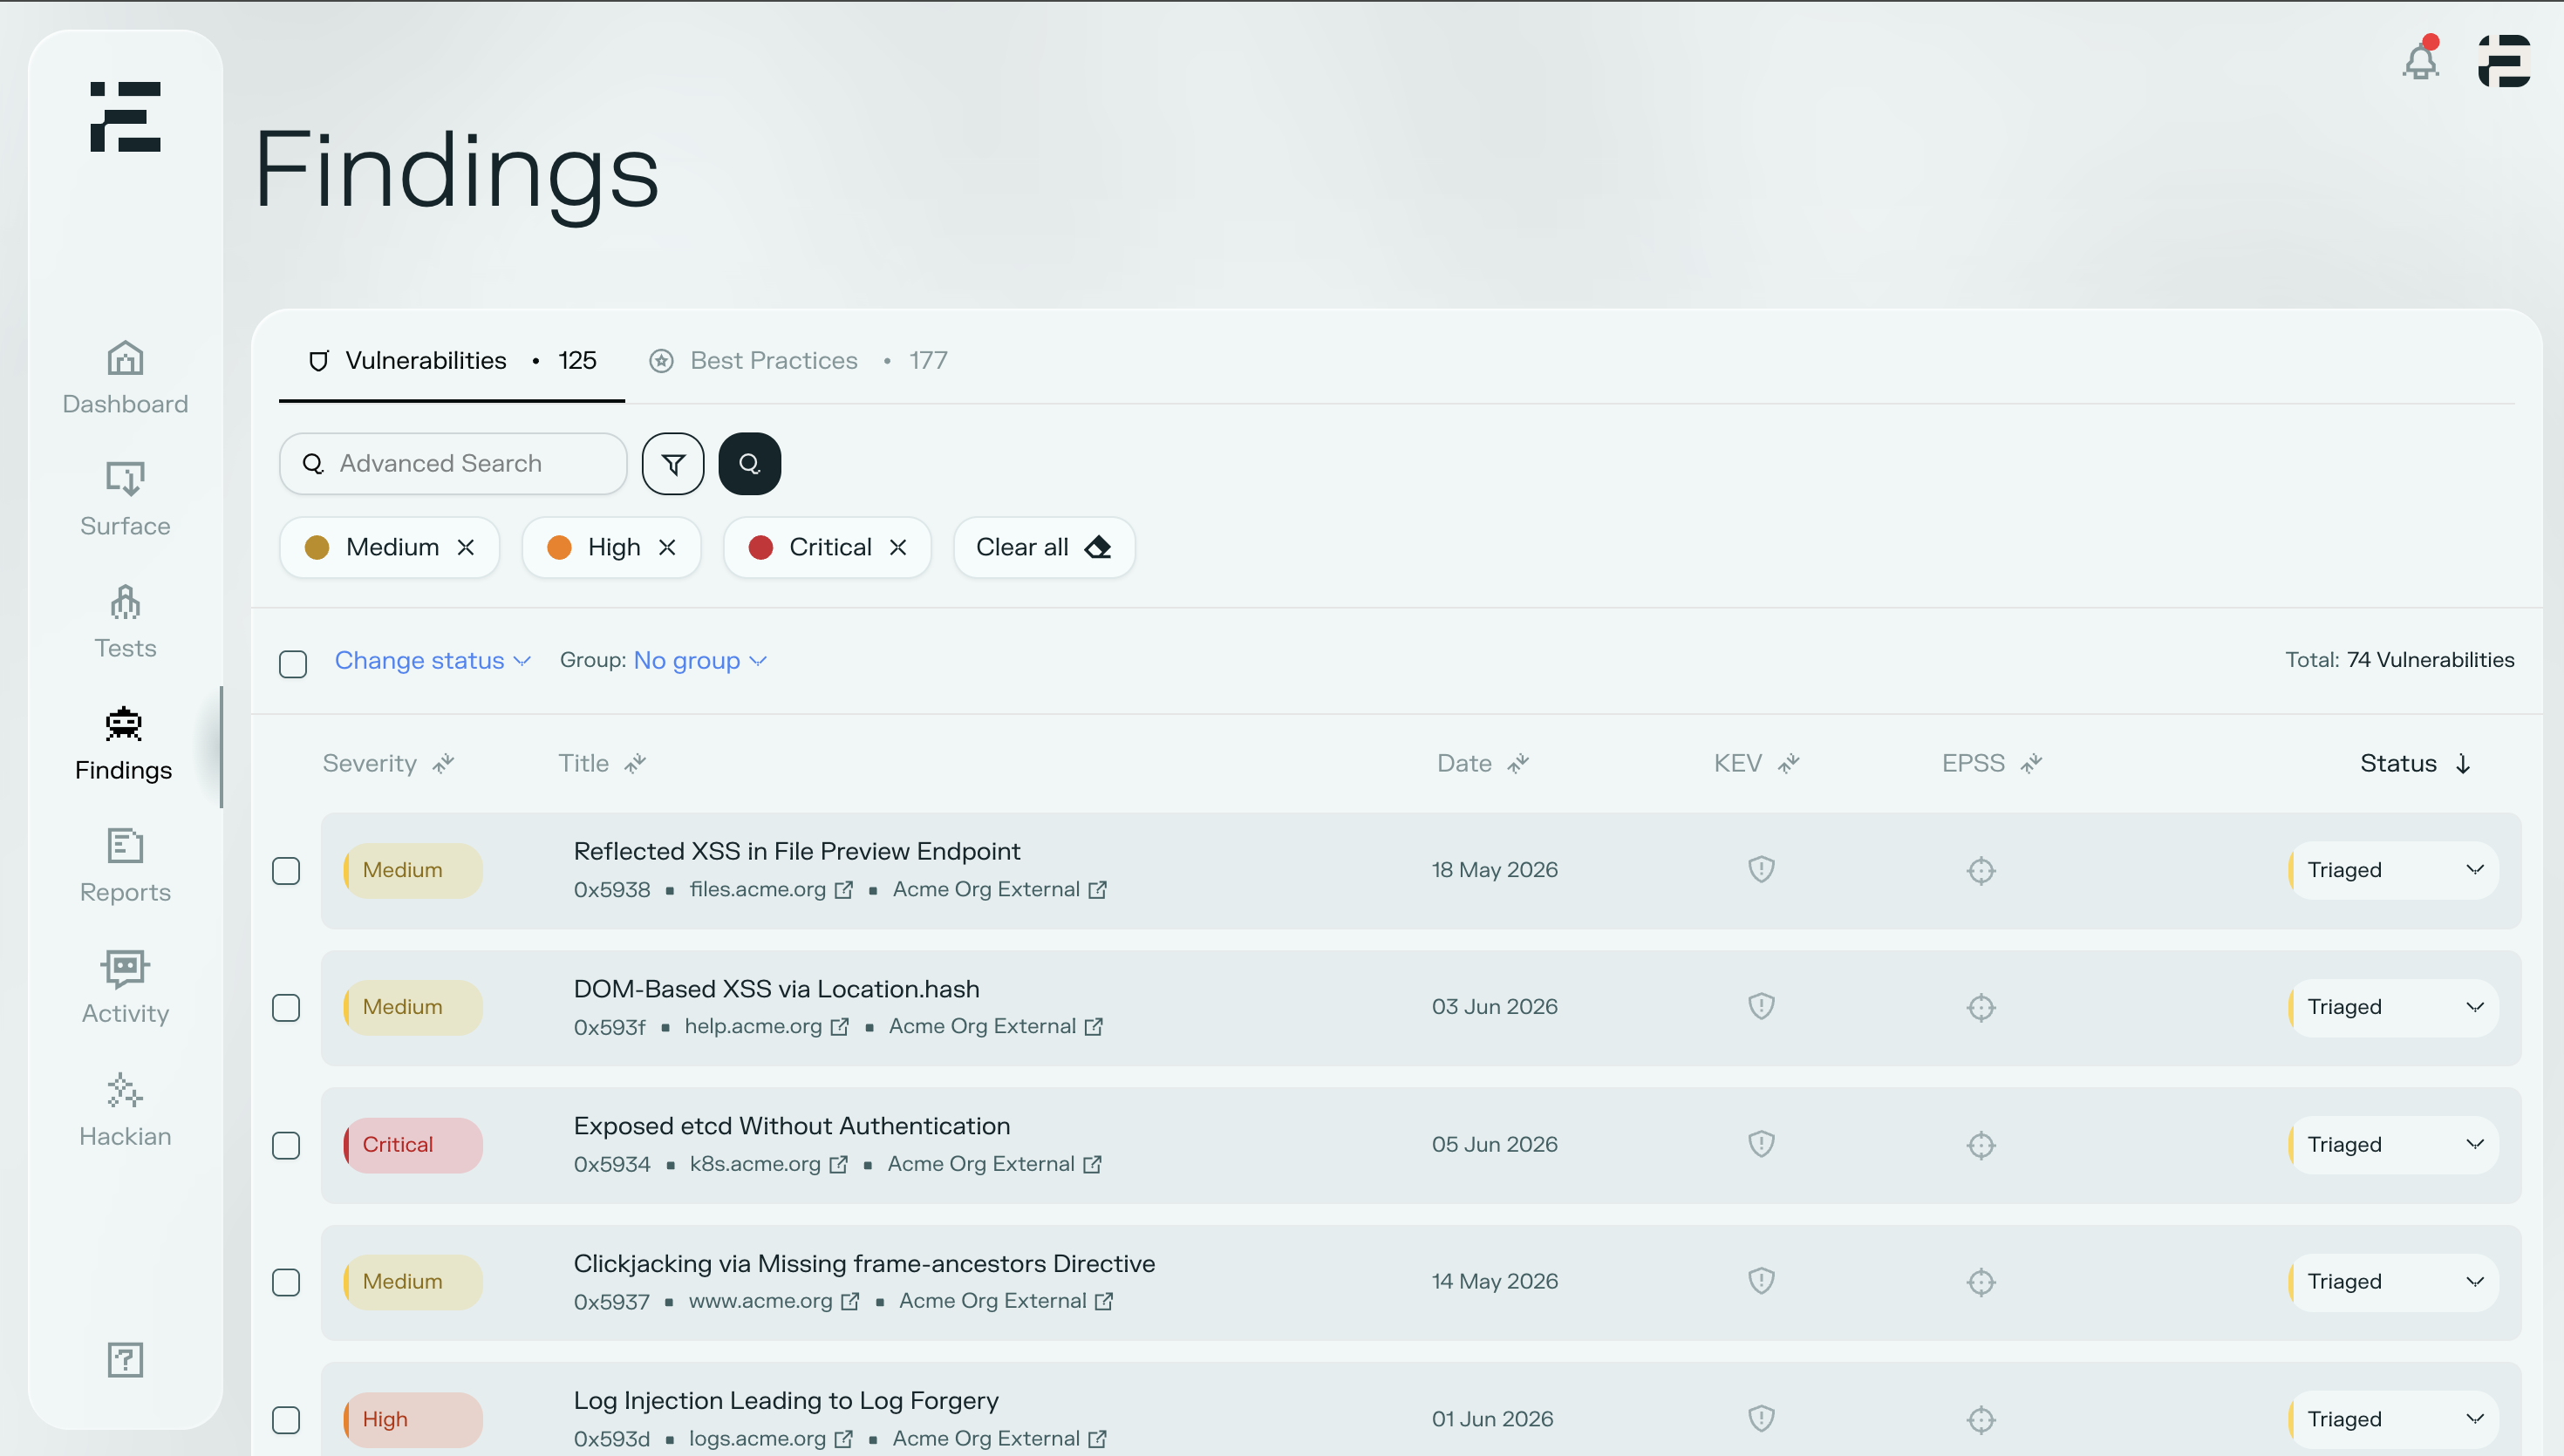Open status dropdown for Exposed etcd row
This screenshot has width=2564, height=1456.
(x=2394, y=1144)
